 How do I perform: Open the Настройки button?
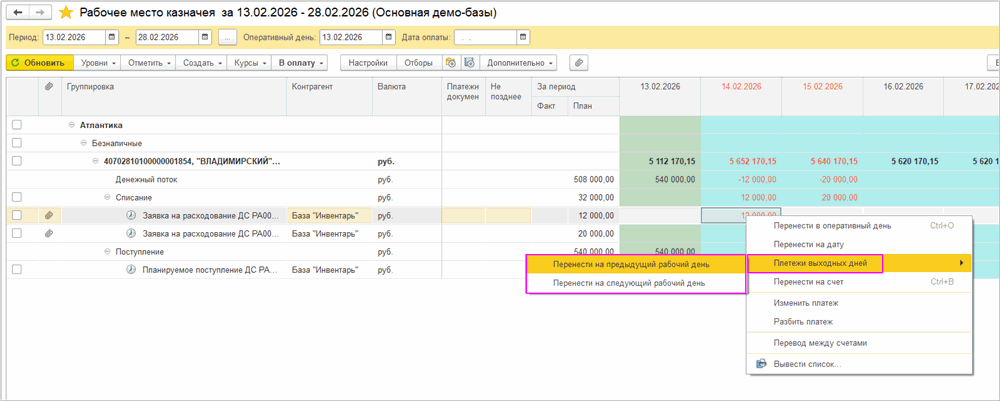click(x=368, y=62)
